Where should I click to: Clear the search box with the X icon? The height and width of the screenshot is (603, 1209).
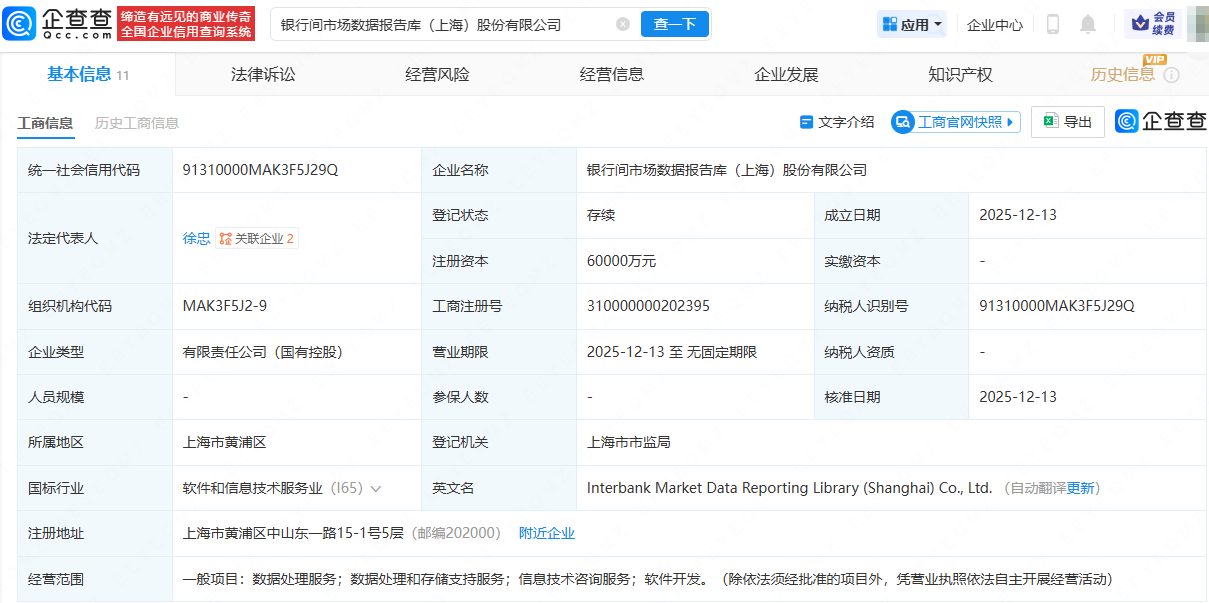(623, 24)
